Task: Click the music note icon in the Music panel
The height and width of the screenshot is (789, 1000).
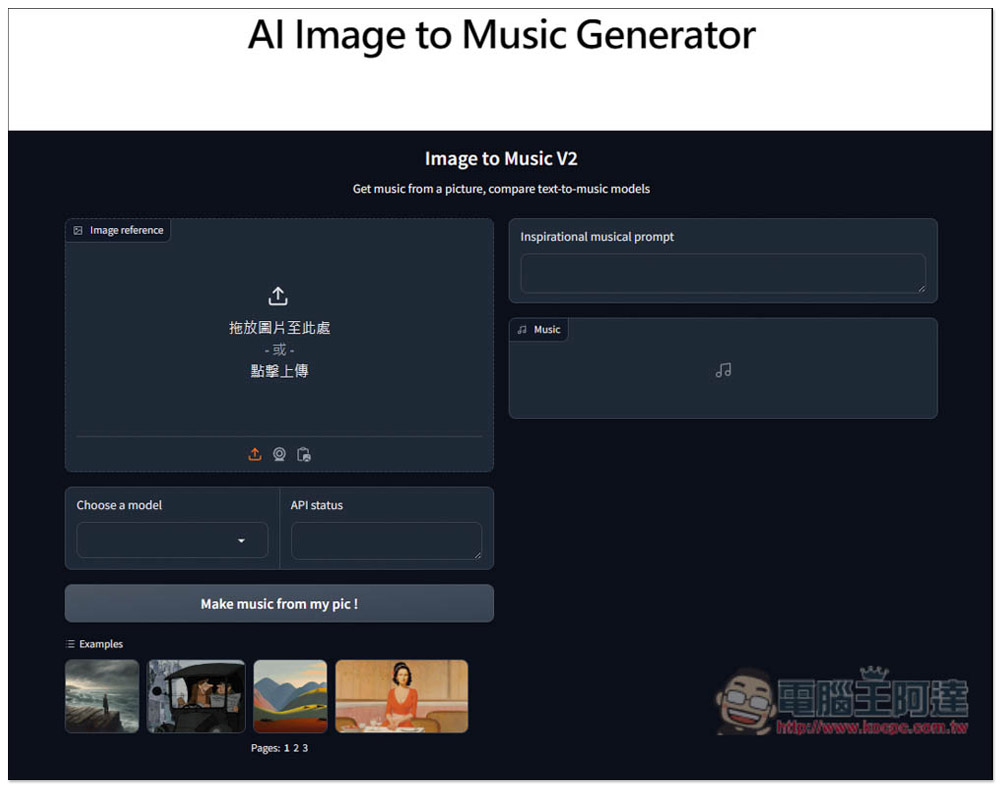Action: point(723,370)
